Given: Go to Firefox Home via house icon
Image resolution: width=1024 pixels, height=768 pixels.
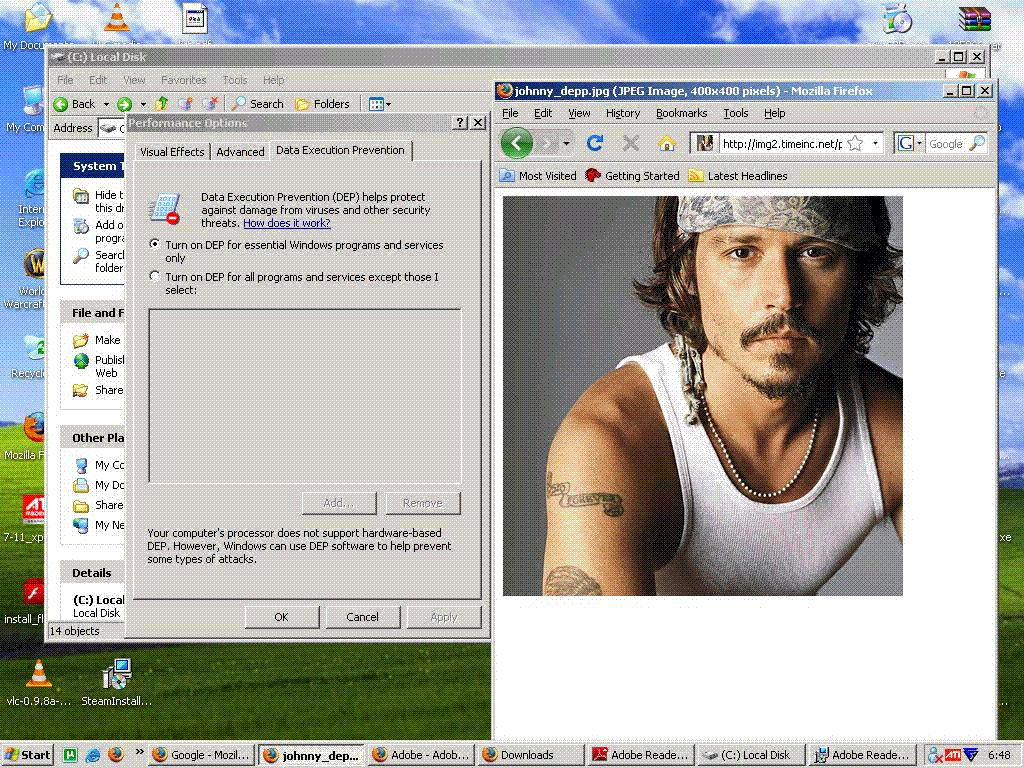Looking at the screenshot, I should tap(667, 143).
